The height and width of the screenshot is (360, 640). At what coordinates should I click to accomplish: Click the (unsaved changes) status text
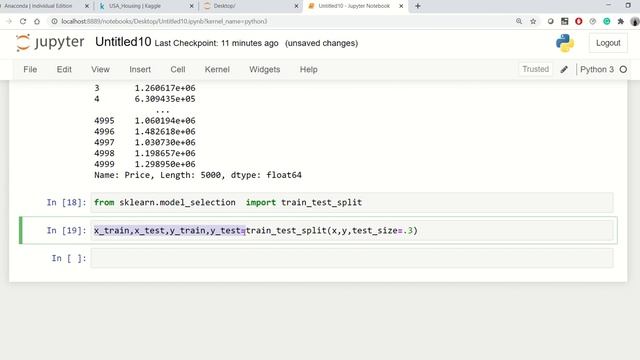tap(321, 43)
